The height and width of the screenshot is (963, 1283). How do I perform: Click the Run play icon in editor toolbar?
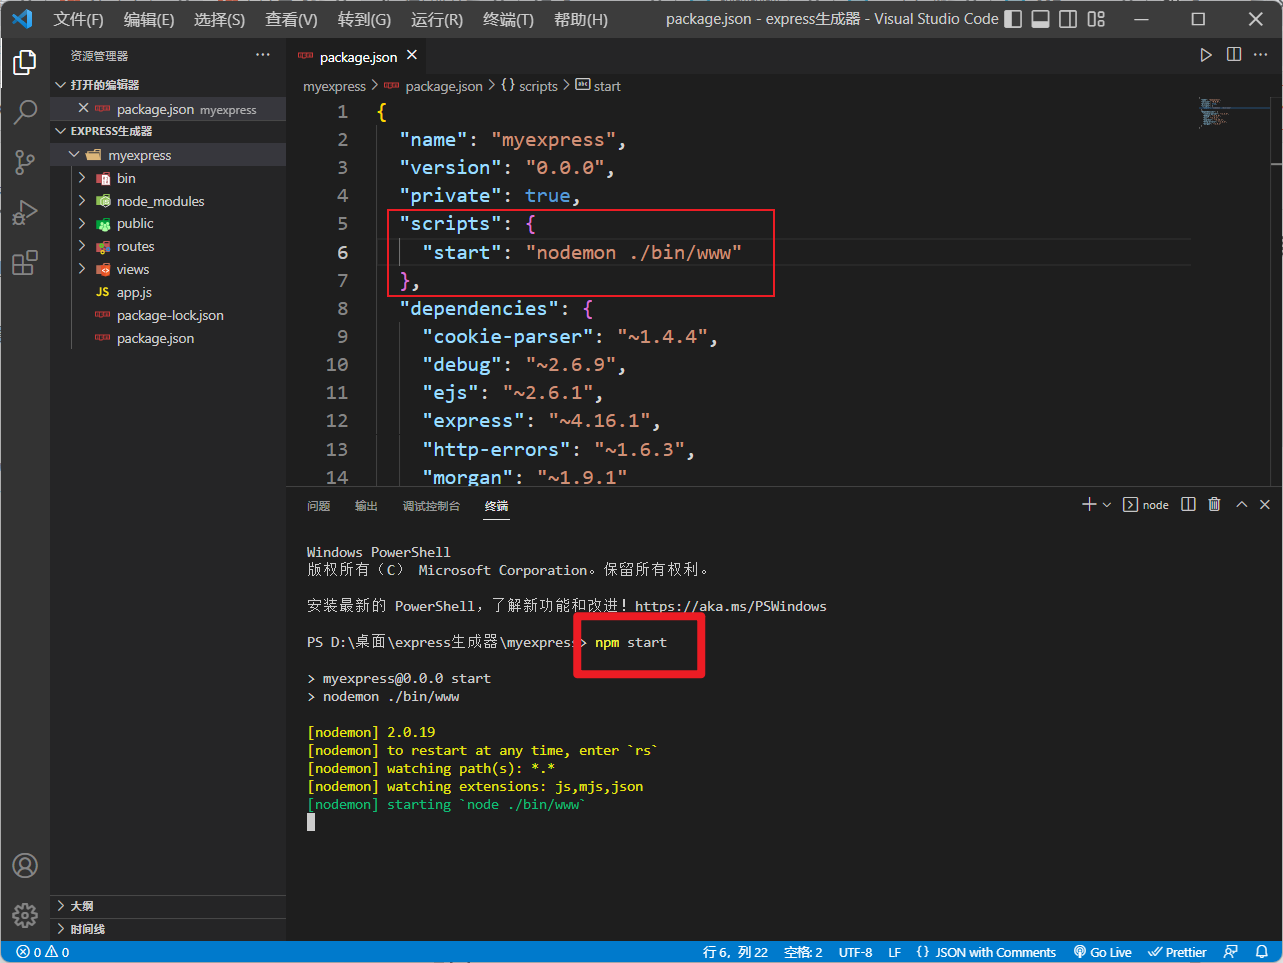[1206, 55]
